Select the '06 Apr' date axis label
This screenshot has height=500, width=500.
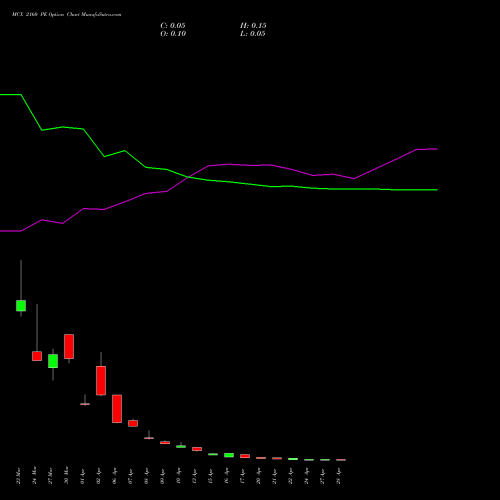click(114, 476)
